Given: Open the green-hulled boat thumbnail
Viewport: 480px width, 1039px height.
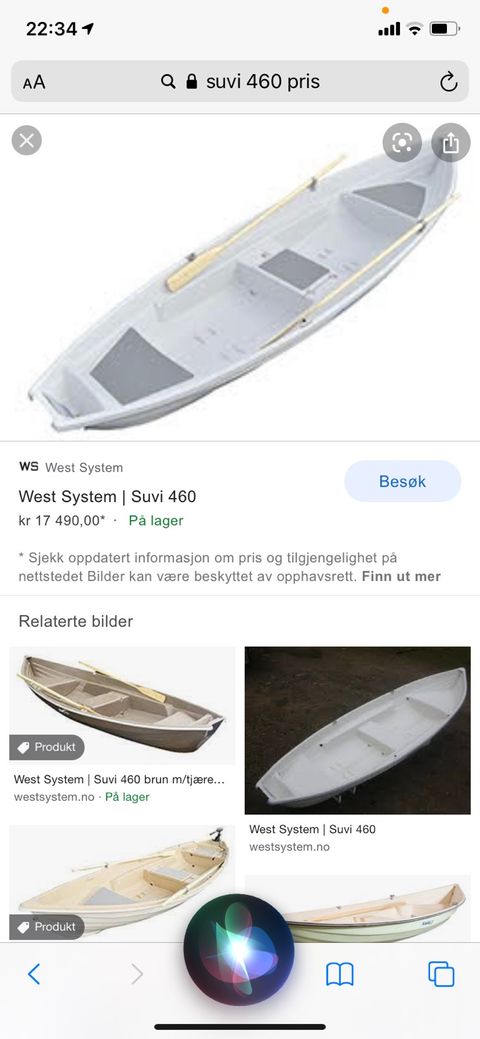Looking at the screenshot, I should point(357,908).
